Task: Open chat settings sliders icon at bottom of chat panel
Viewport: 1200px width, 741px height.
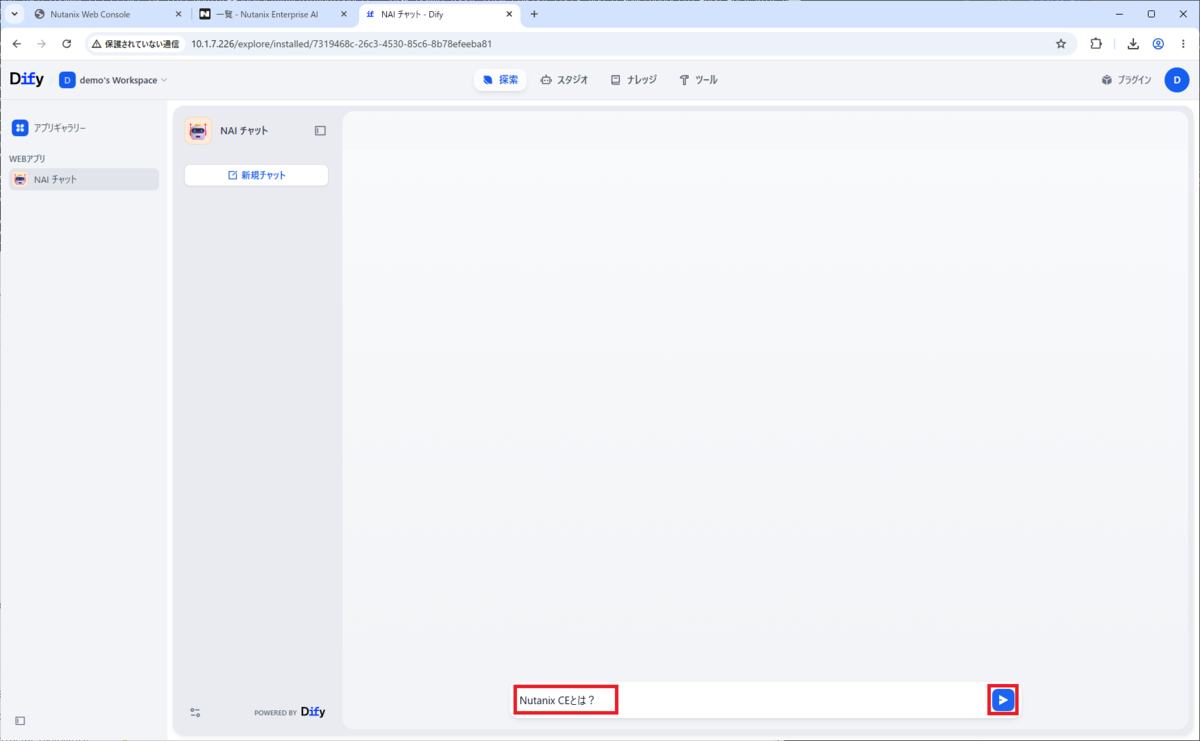Action: pos(196,712)
